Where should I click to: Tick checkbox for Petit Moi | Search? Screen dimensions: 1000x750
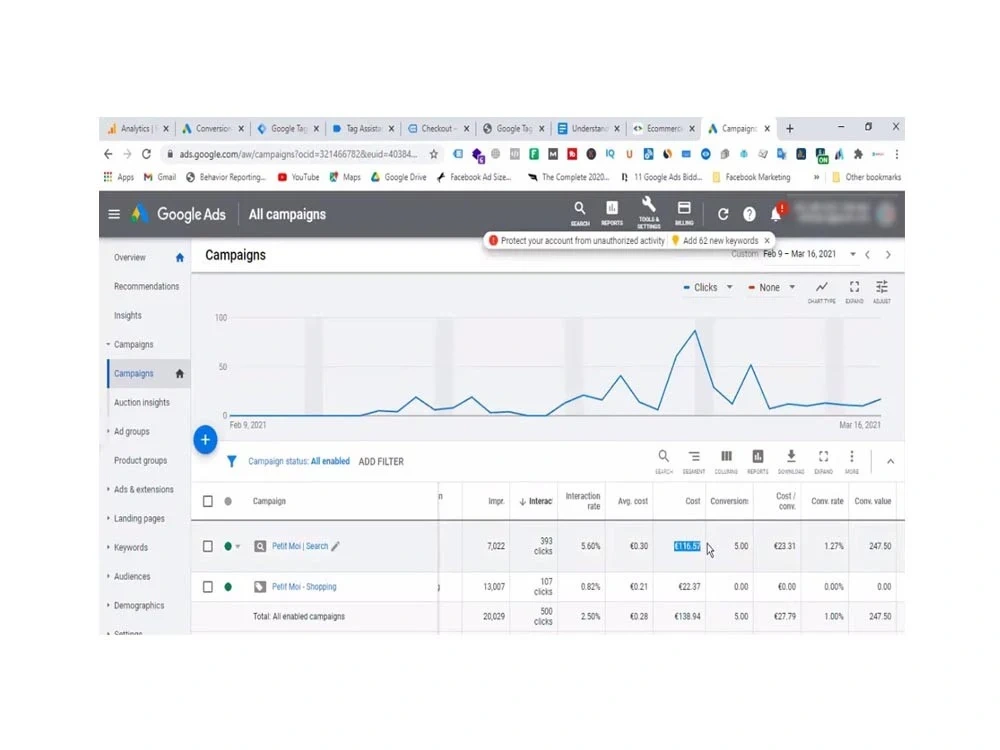208,546
